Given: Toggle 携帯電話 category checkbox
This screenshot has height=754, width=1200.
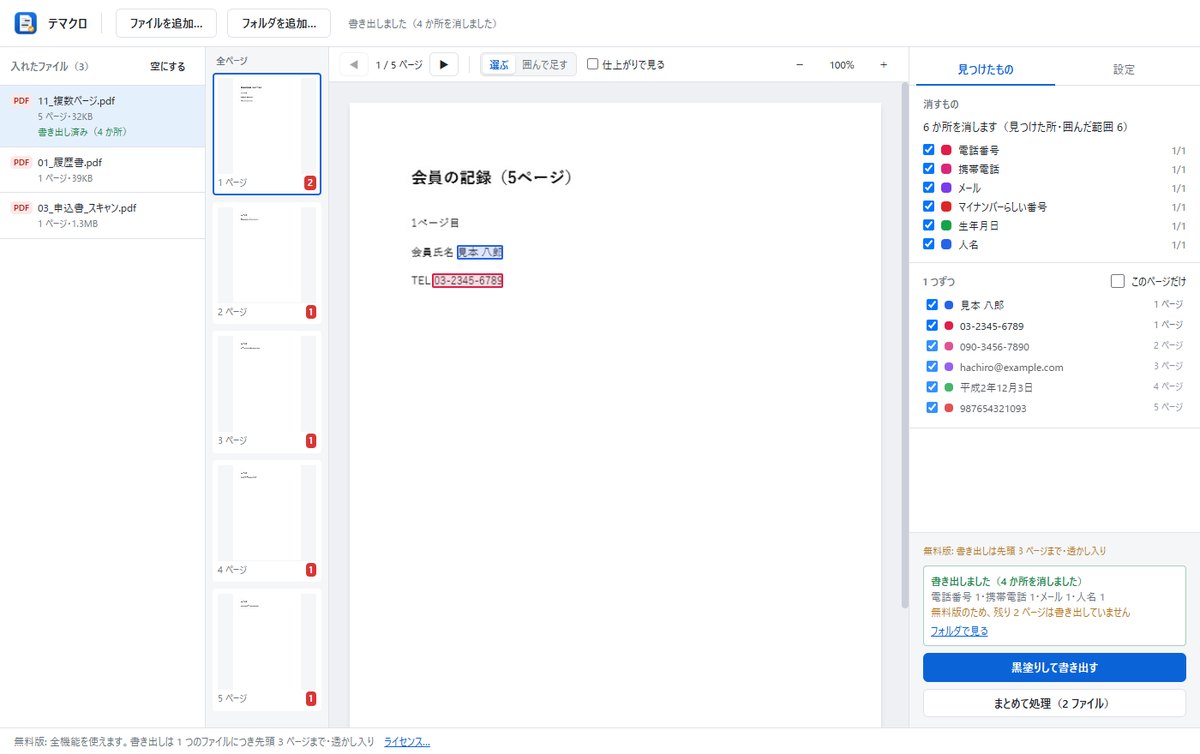Looking at the screenshot, I should (x=929, y=169).
